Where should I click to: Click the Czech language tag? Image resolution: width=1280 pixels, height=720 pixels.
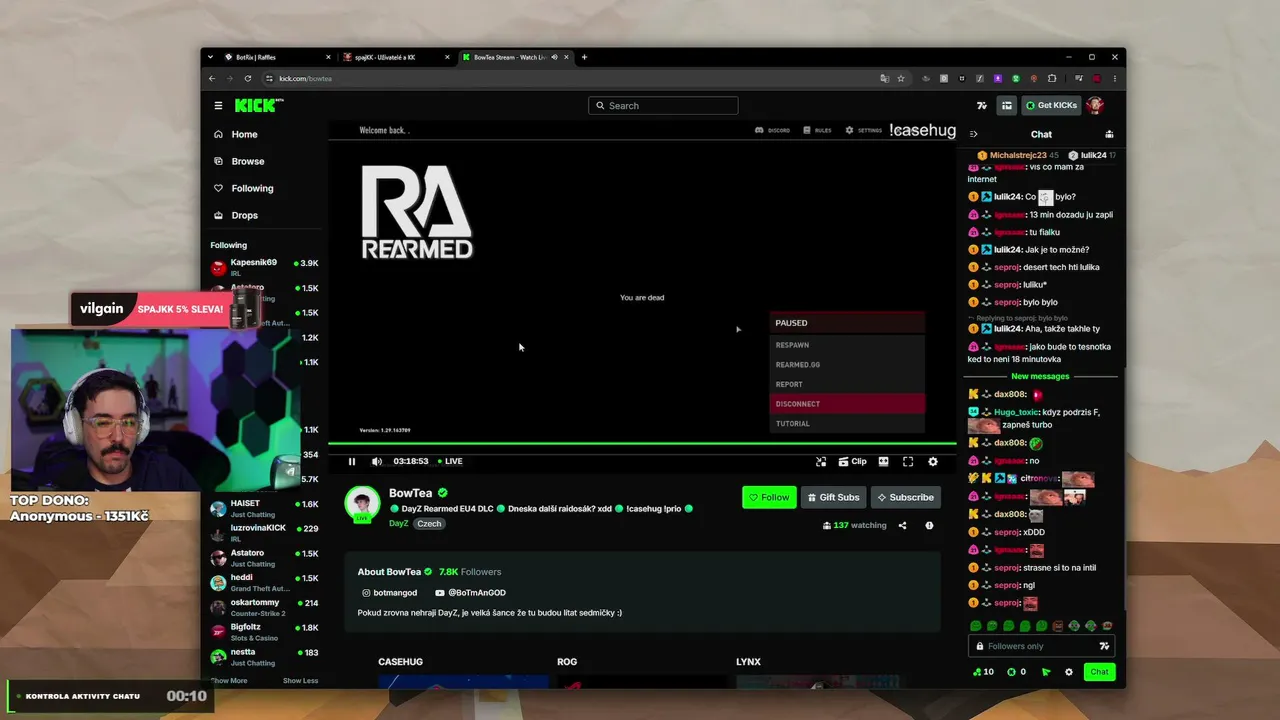click(429, 523)
